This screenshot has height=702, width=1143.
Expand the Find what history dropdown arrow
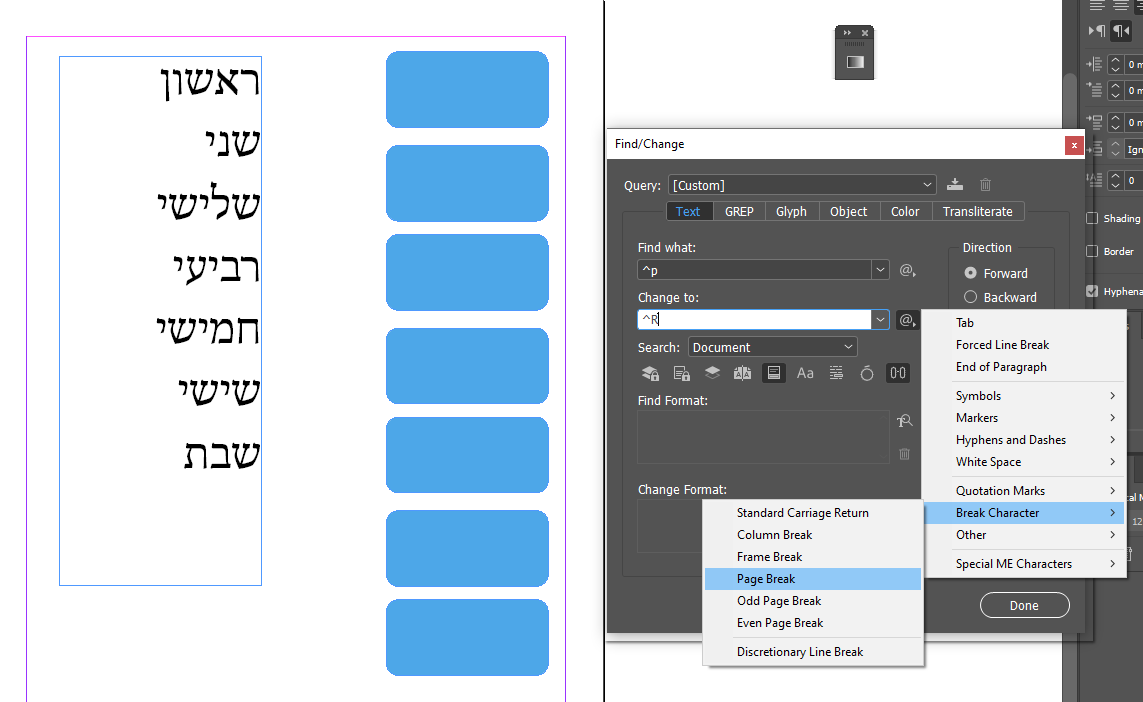(x=881, y=270)
